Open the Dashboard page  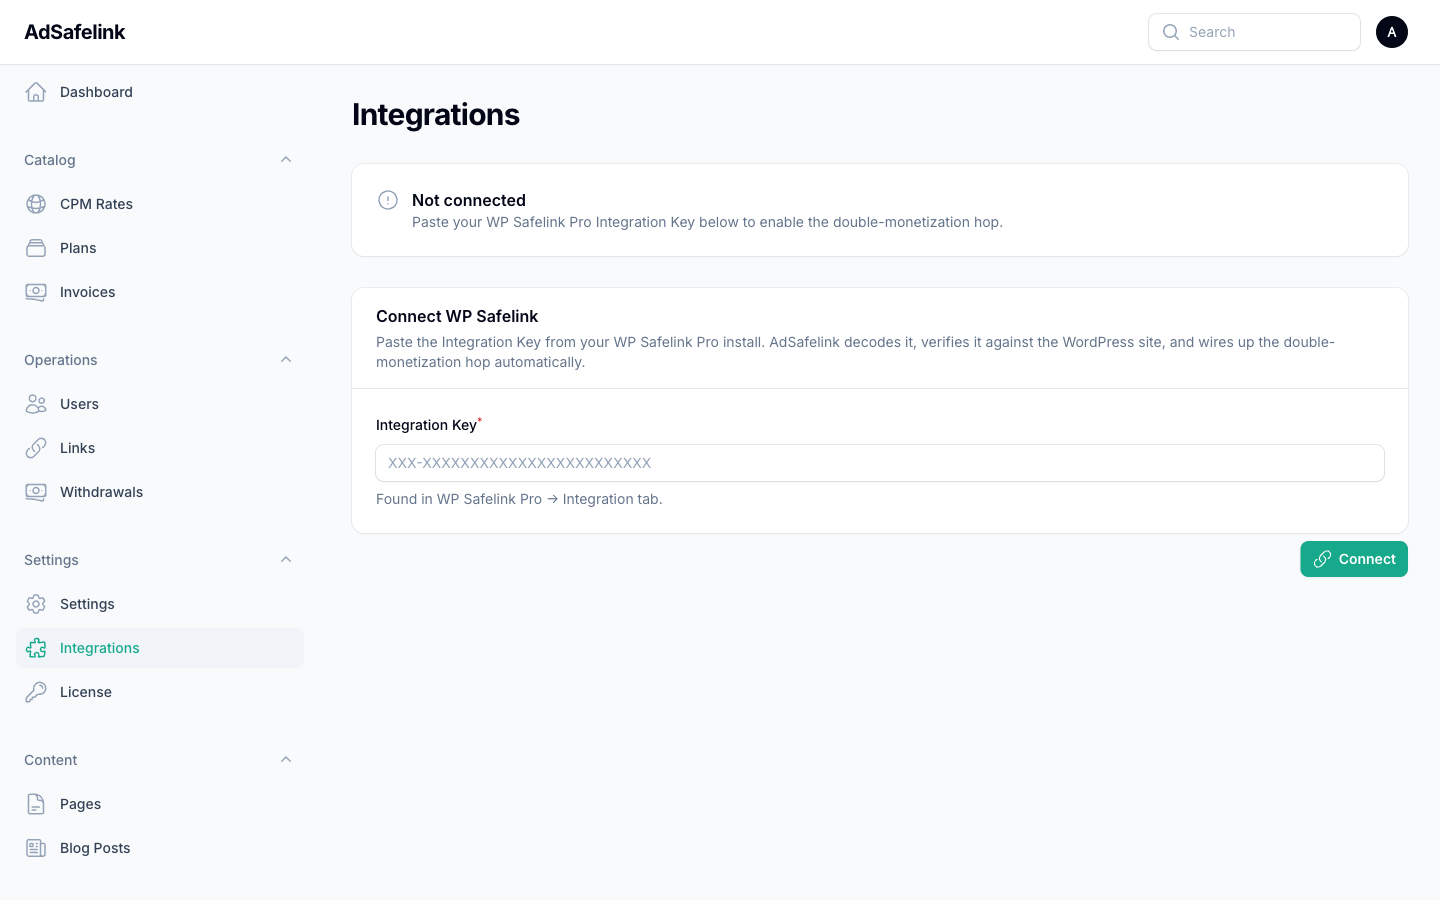coord(160,92)
